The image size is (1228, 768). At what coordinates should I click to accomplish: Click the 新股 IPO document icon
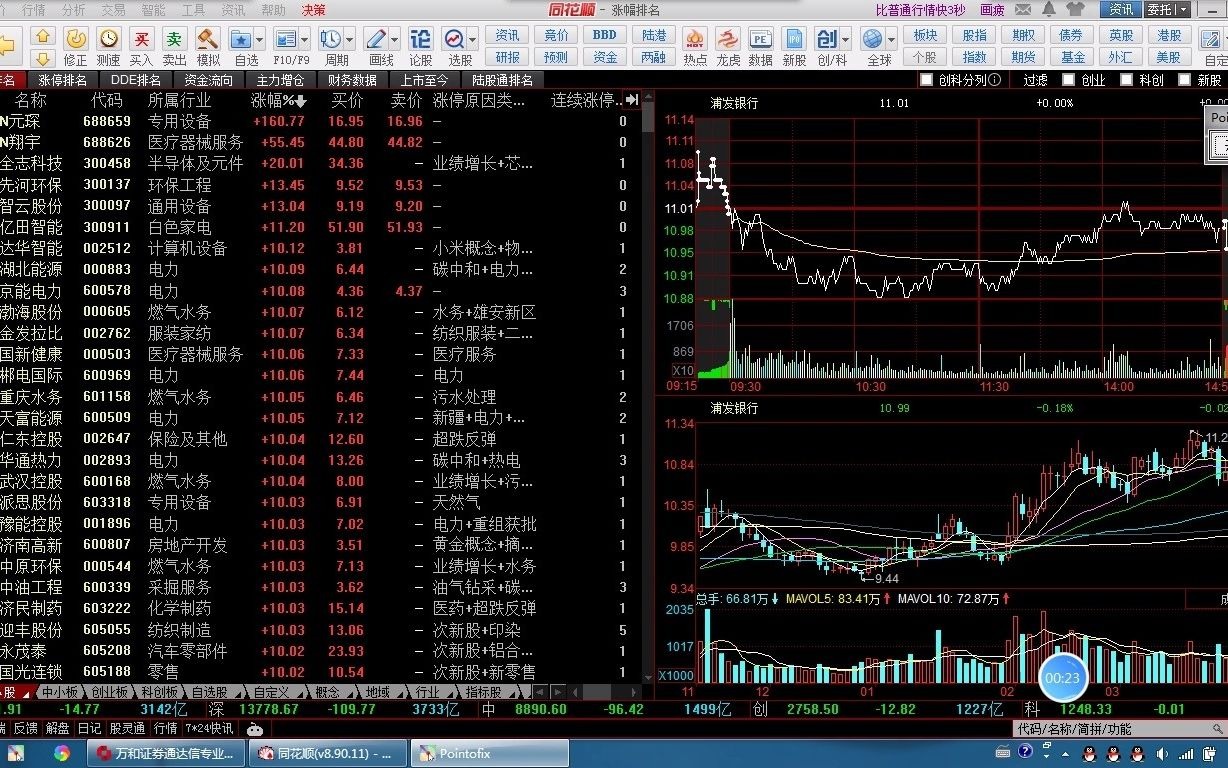[795, 40]
